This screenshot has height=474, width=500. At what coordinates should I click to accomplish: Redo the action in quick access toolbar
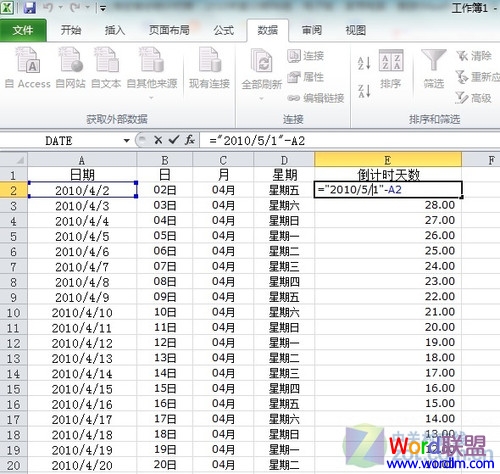click(x=75, y=8)
